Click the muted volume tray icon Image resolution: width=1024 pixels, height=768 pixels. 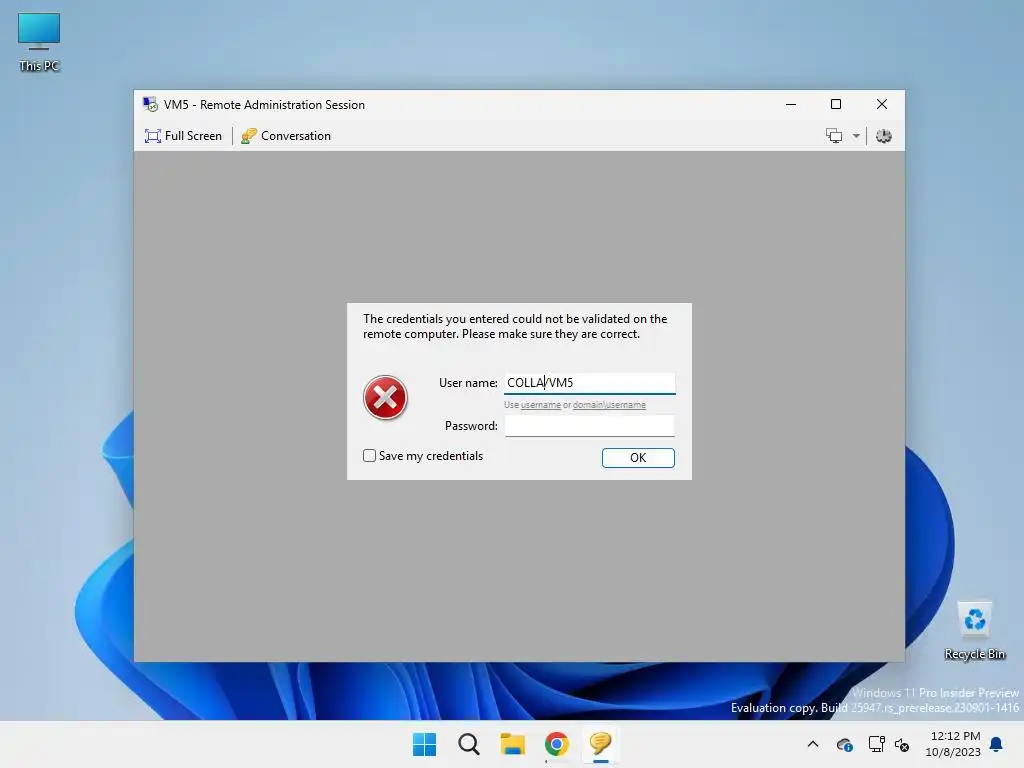(x=902, y=744)
